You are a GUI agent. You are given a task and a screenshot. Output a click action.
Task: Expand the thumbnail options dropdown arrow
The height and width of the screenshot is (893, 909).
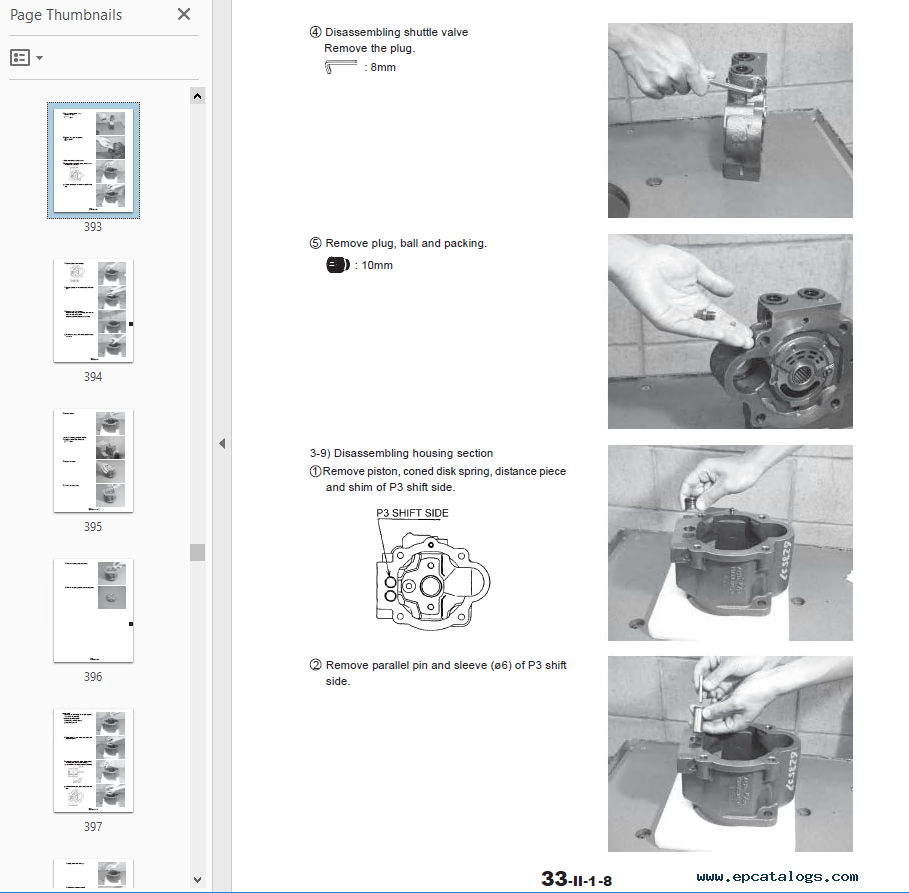click(x=39, y=57)
